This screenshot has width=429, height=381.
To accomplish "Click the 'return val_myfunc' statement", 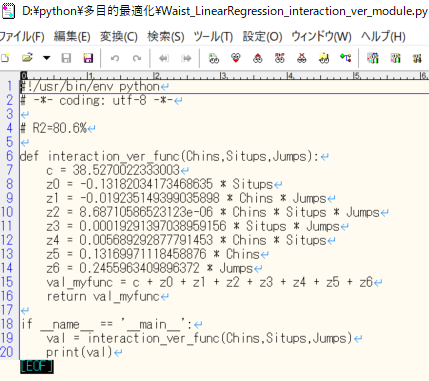I will pos(103,296).
